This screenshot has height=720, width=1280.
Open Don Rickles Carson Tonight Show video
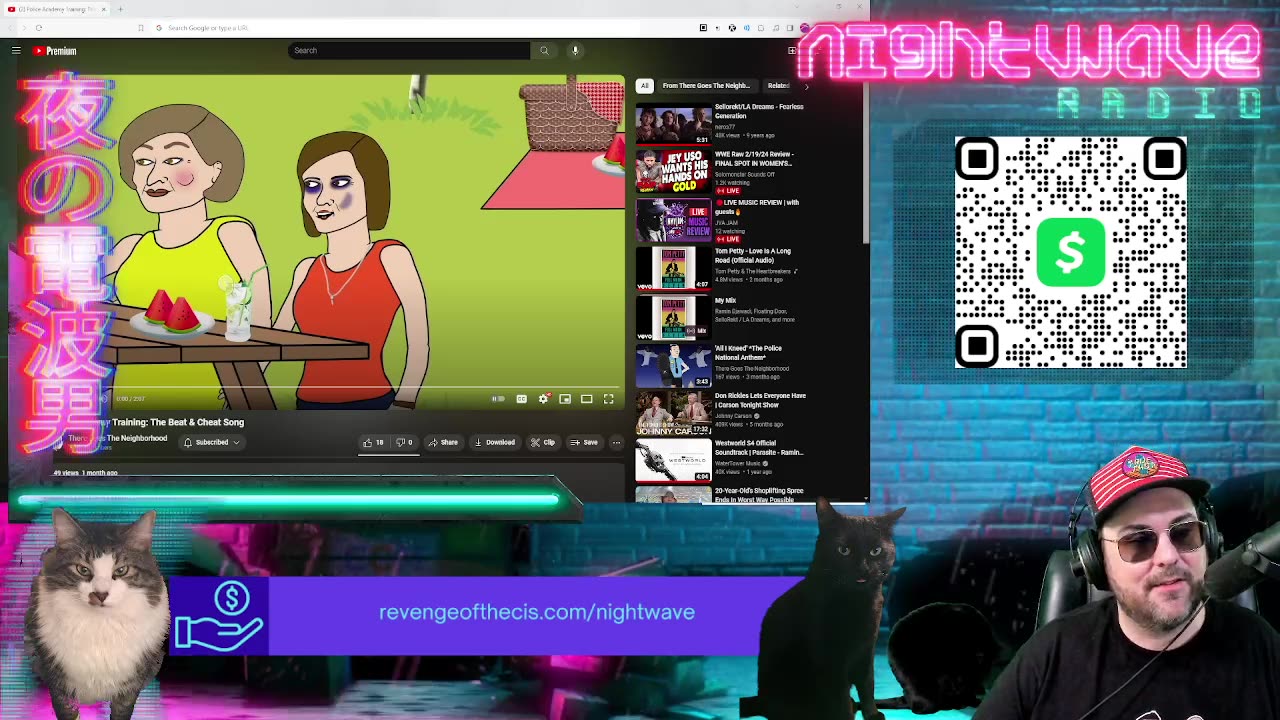[721, 413]
